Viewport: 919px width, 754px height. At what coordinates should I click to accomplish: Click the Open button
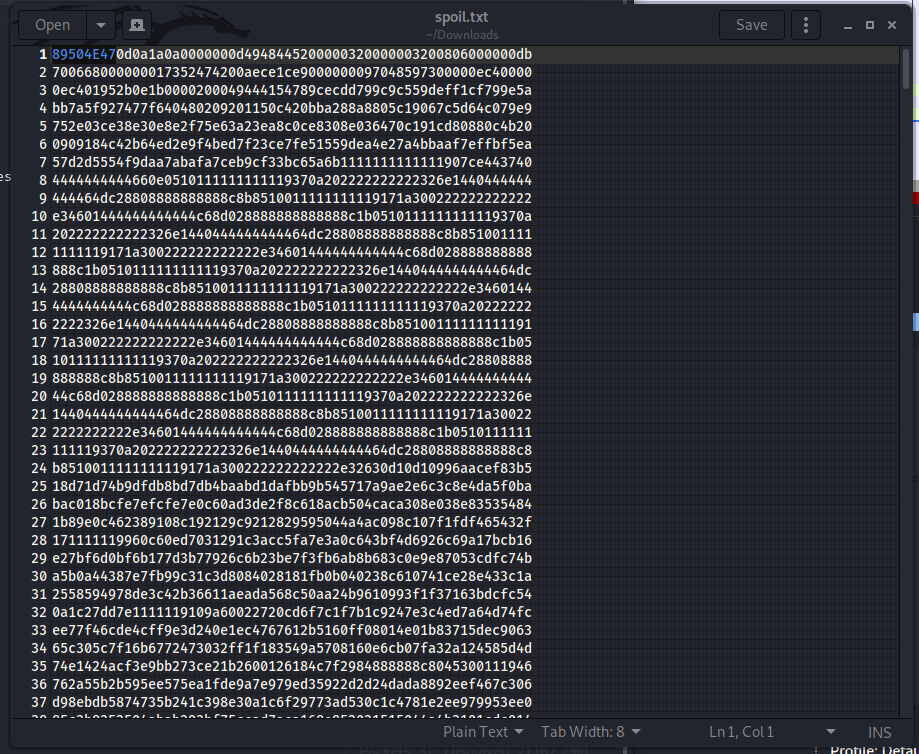pyautogui.click(x=53, y=25)
